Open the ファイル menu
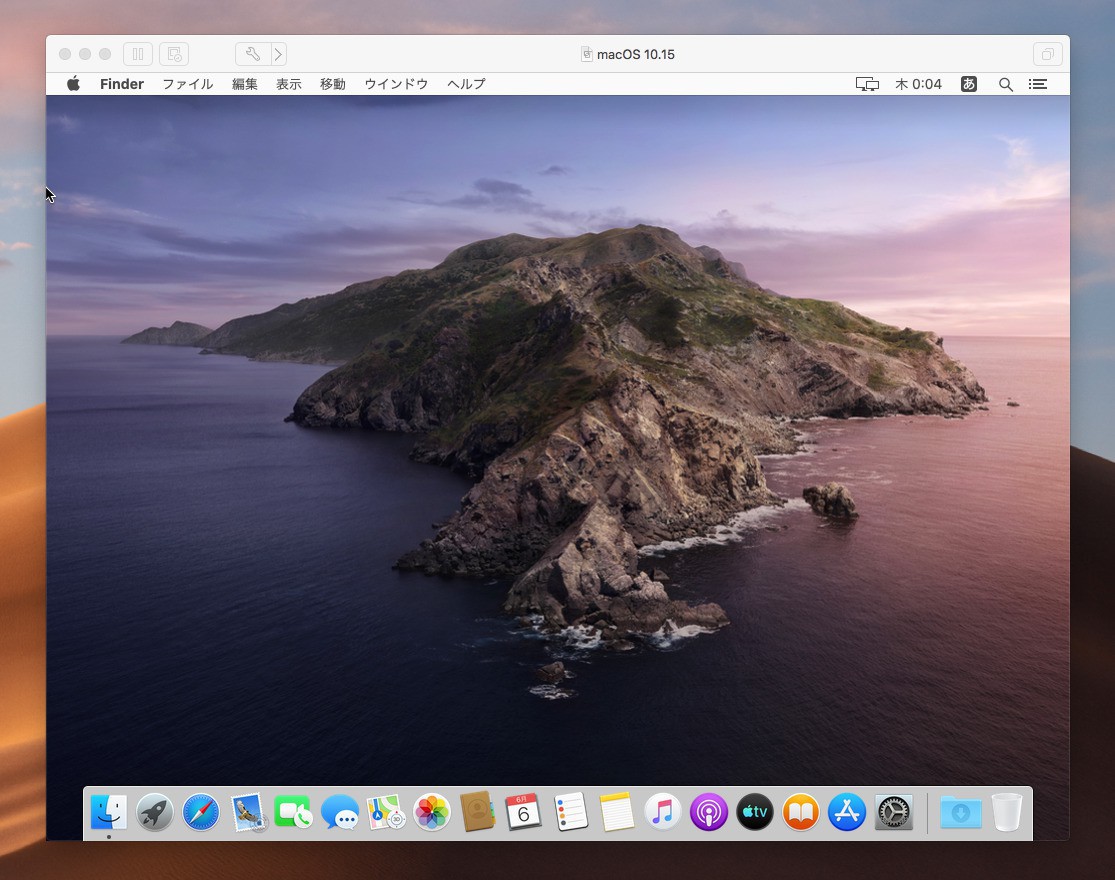The width and height of the screenshot is (1115, 880). coord(187,84)
